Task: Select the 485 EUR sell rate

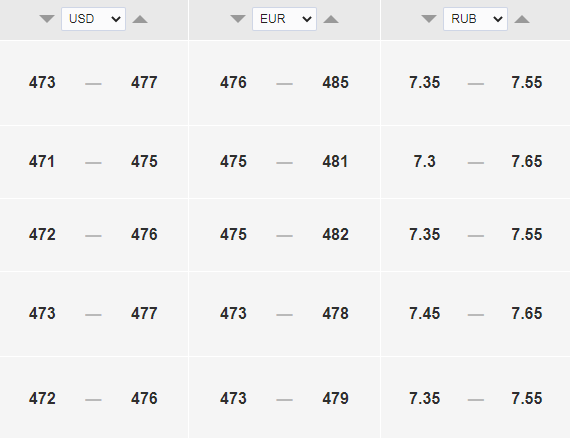Action: (x=335, y=83)
